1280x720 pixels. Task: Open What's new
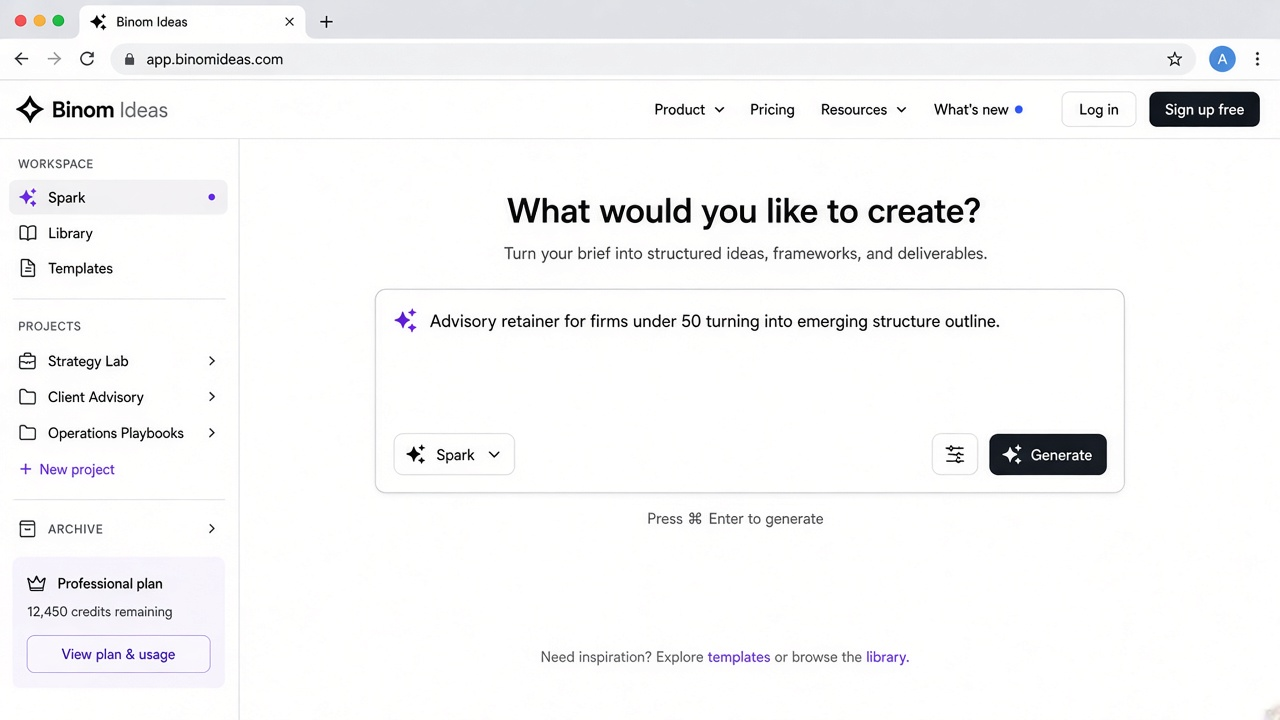point(978,110)
